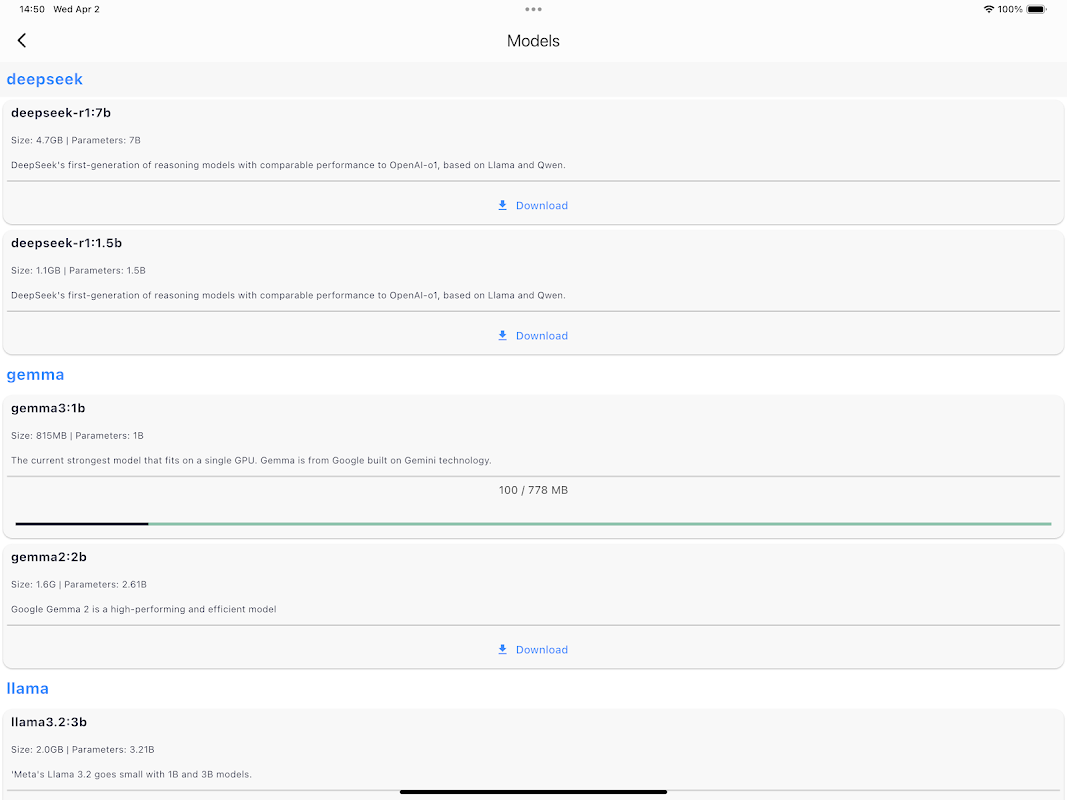Tap the Models page title

pos(533,41)
